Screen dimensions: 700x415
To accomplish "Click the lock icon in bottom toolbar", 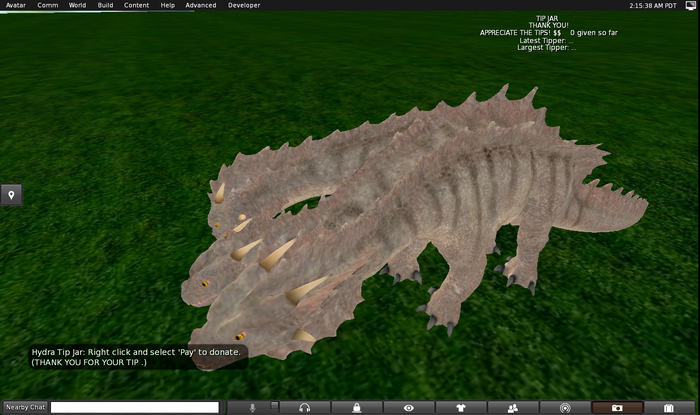I will (x=356, y=407).
